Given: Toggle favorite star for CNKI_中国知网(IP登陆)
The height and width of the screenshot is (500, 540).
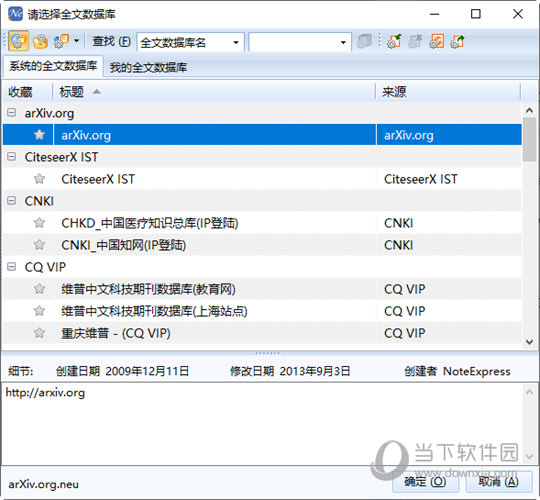Looking at the screenshot, I should point(39,245).
